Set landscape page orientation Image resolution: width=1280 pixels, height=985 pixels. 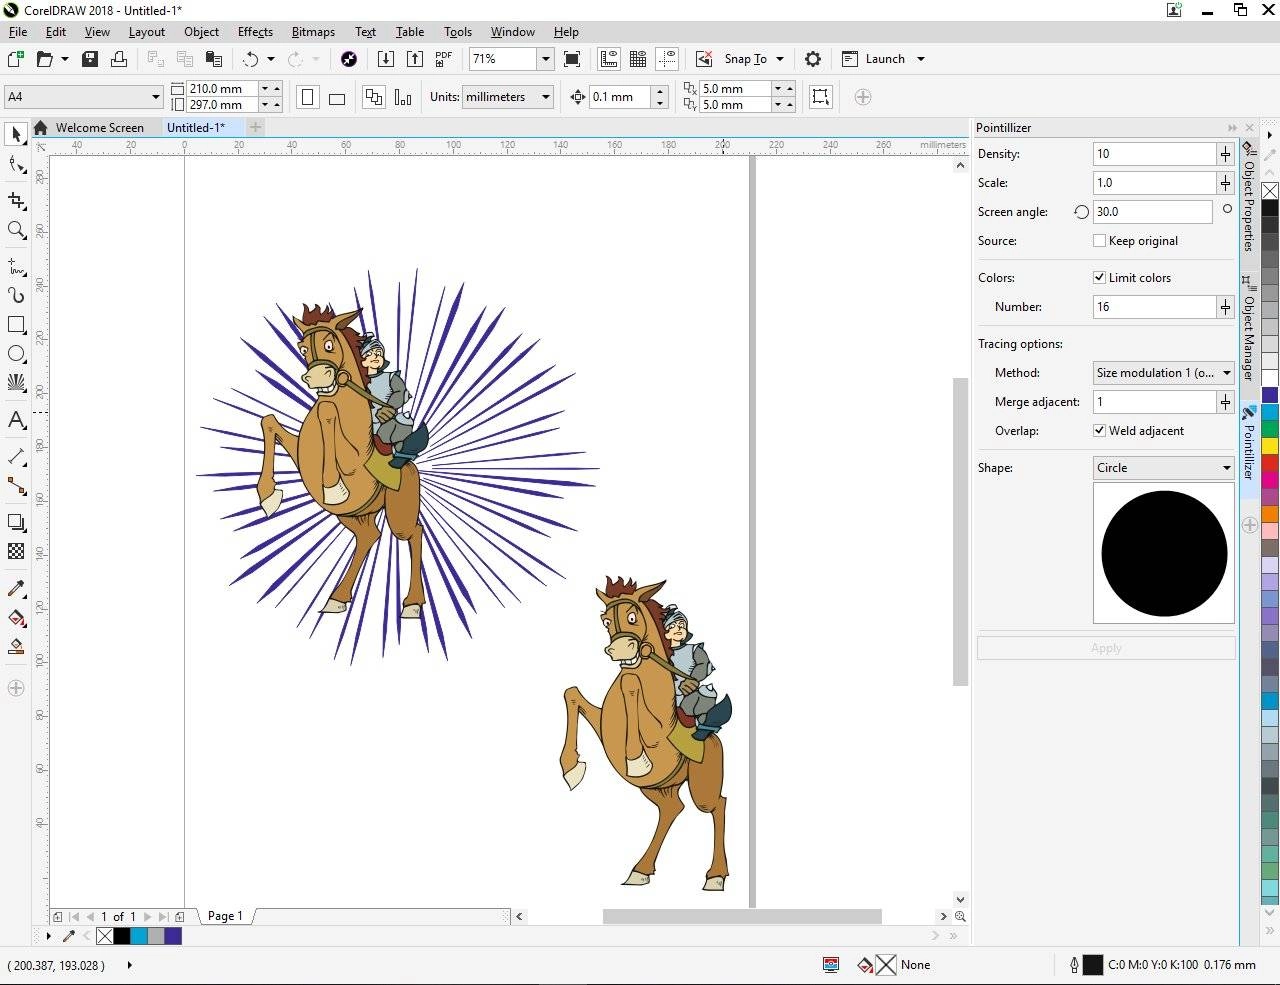[x=337, y=97]
